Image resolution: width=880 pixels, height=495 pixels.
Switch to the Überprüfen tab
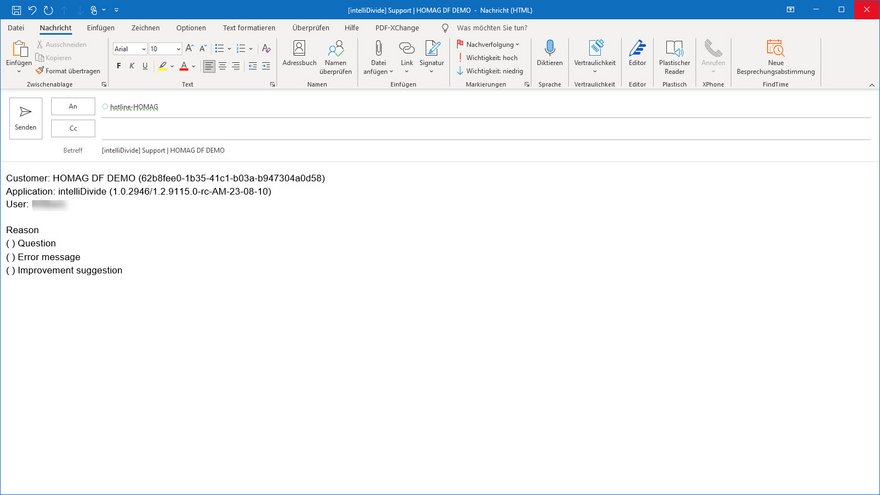tap(310, 28)
